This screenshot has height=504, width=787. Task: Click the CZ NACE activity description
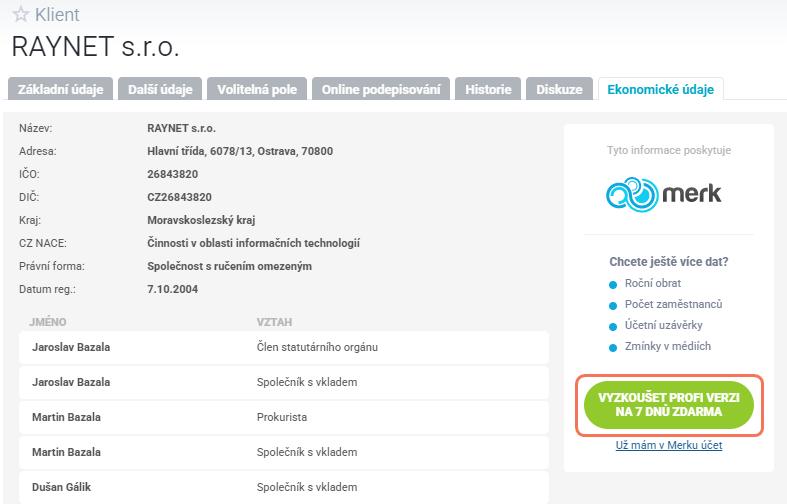coord(253,243)
